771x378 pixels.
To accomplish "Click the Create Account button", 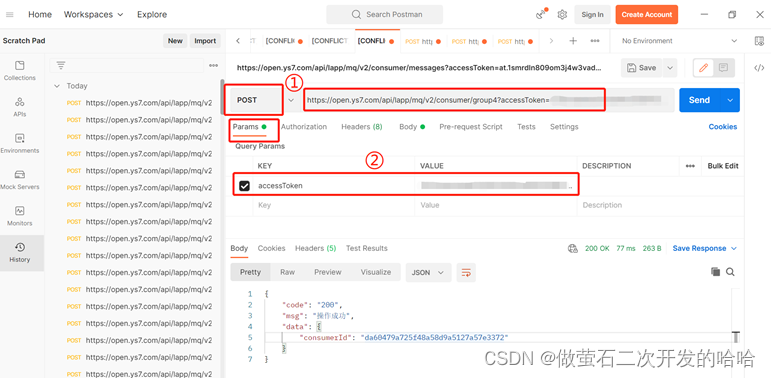I will tap(647, 15).
